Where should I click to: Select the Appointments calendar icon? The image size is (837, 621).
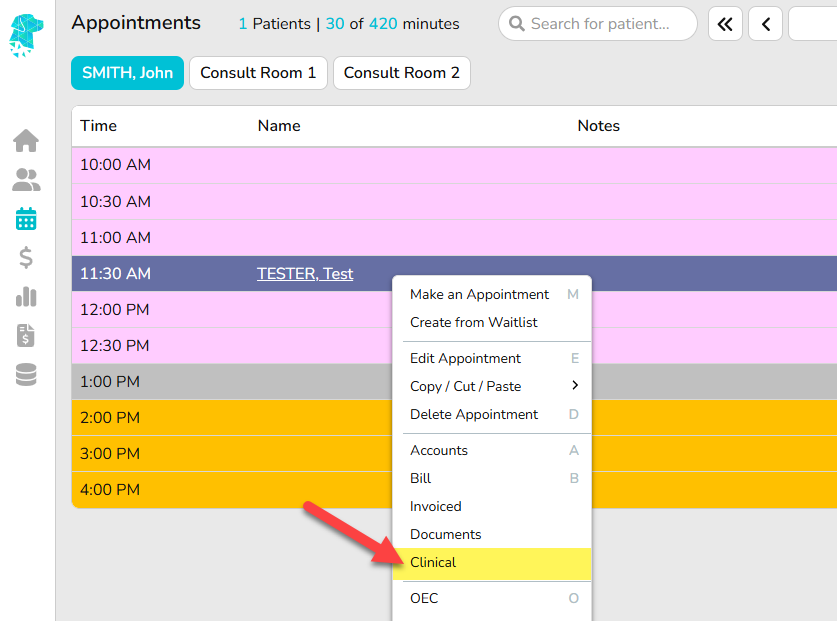[x=26, y=218]
